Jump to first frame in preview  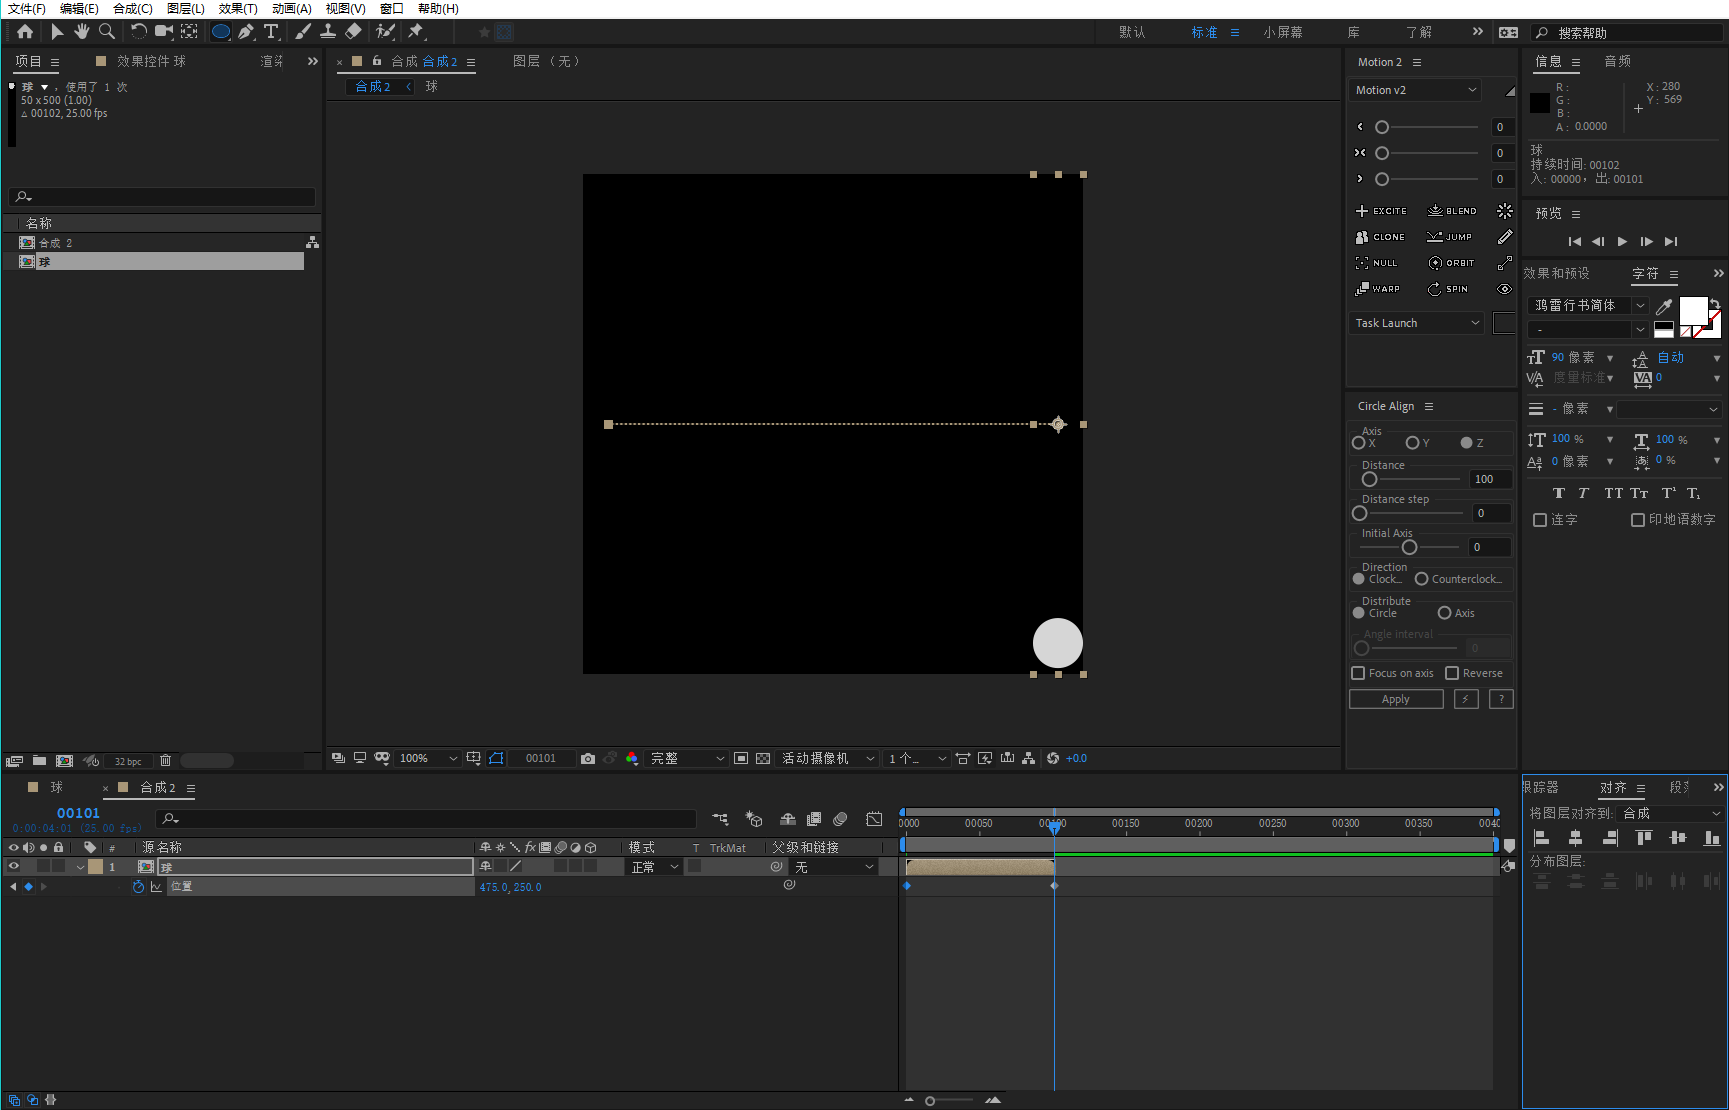tap(1574, 241)
